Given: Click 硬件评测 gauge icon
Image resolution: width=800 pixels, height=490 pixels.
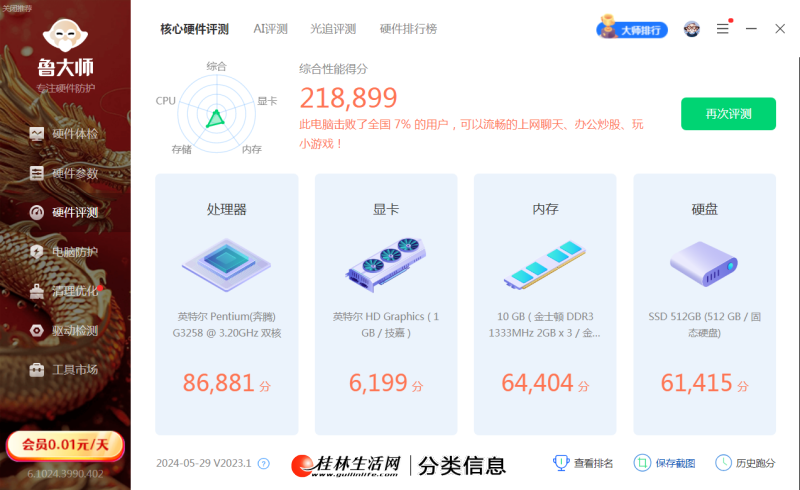Looking at the screenshot, I should (37, 212).
